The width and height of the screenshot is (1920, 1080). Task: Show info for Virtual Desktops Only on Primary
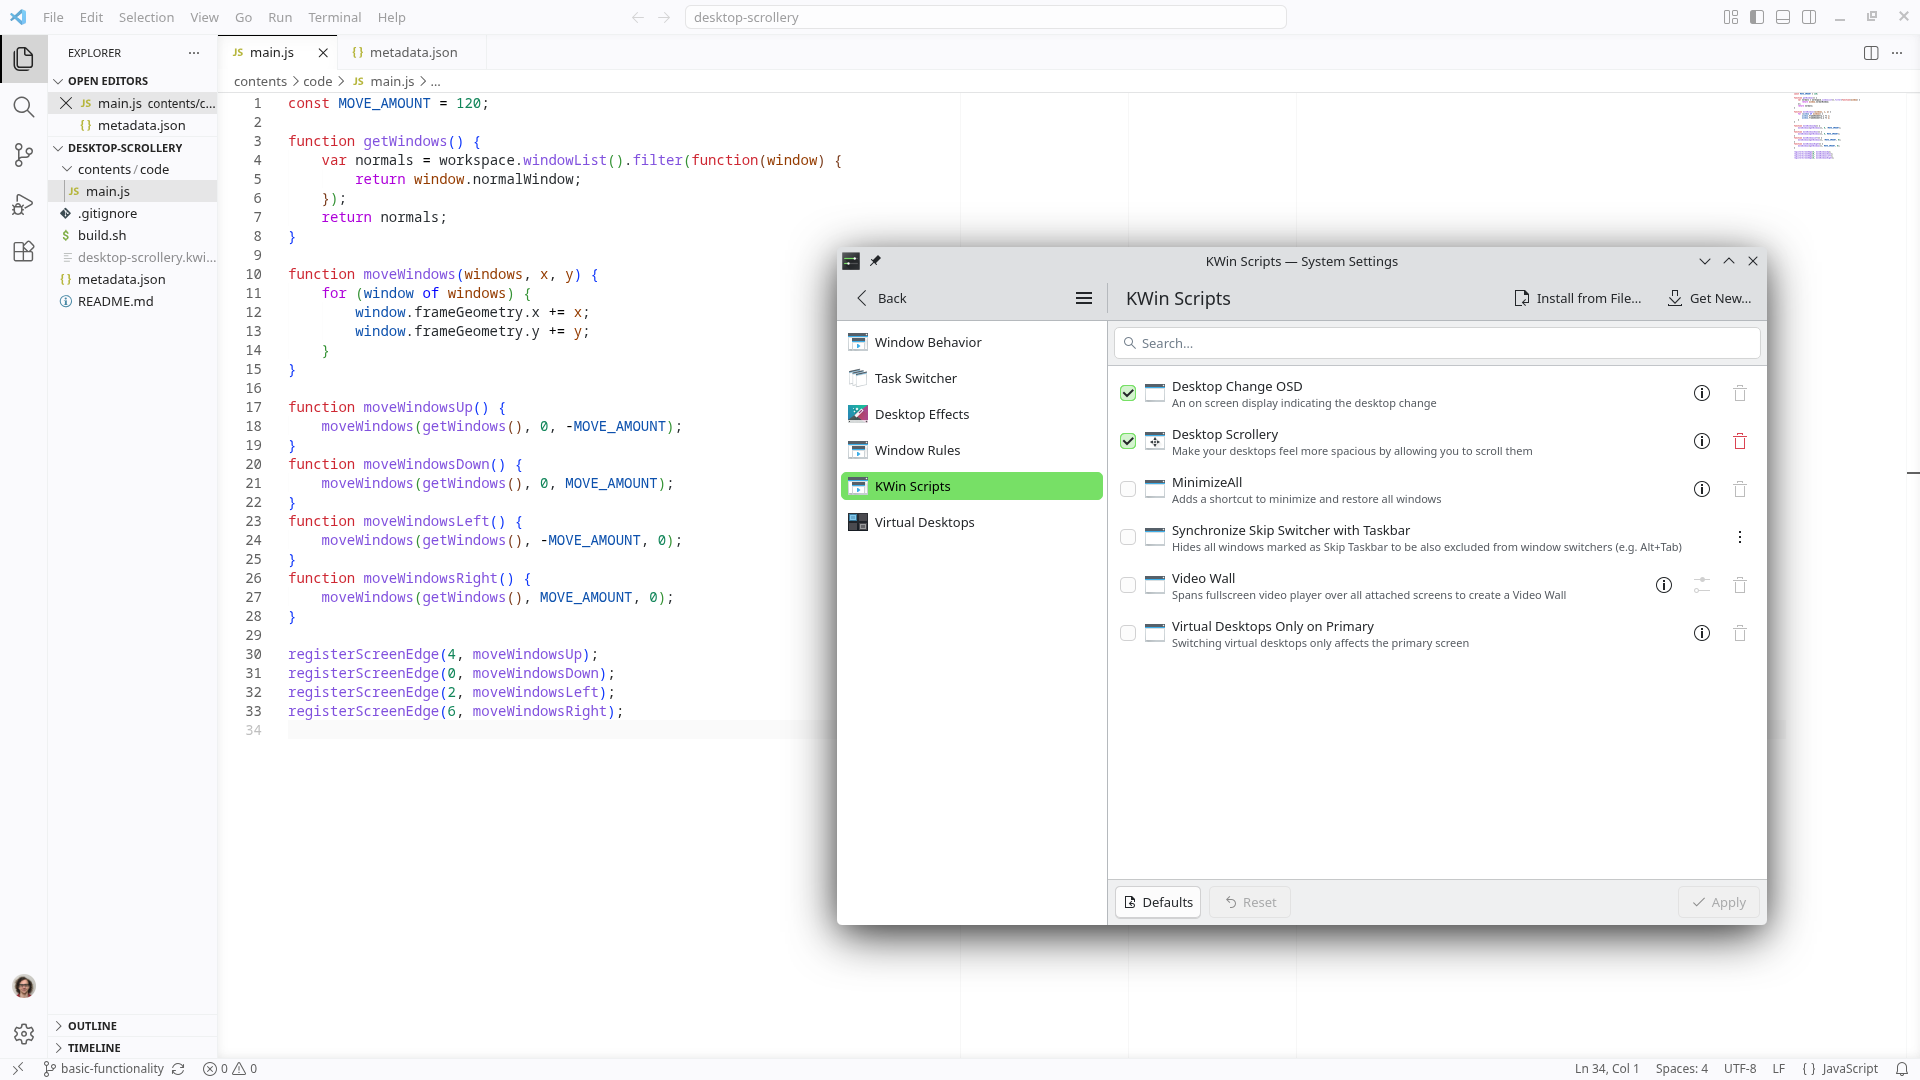pyautogui.click(x=1702, y=633)
